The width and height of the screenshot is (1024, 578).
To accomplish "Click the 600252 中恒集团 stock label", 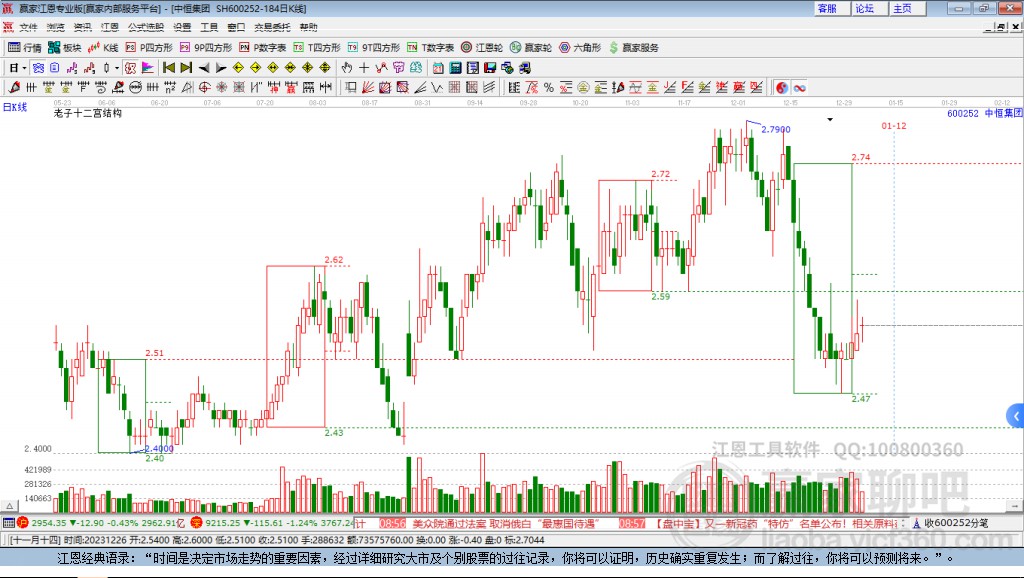I will click(984, 113).
